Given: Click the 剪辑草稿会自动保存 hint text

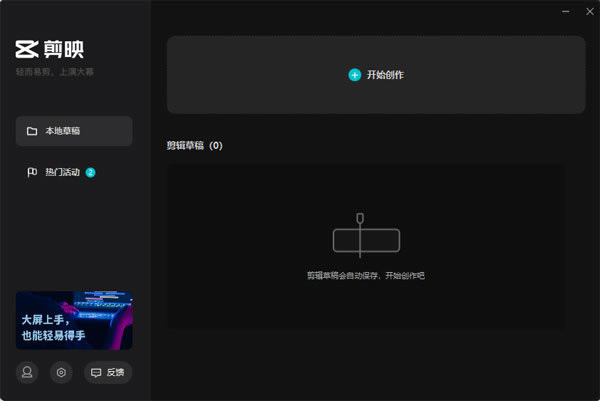Looking at the screenshot, I should 365,275.
